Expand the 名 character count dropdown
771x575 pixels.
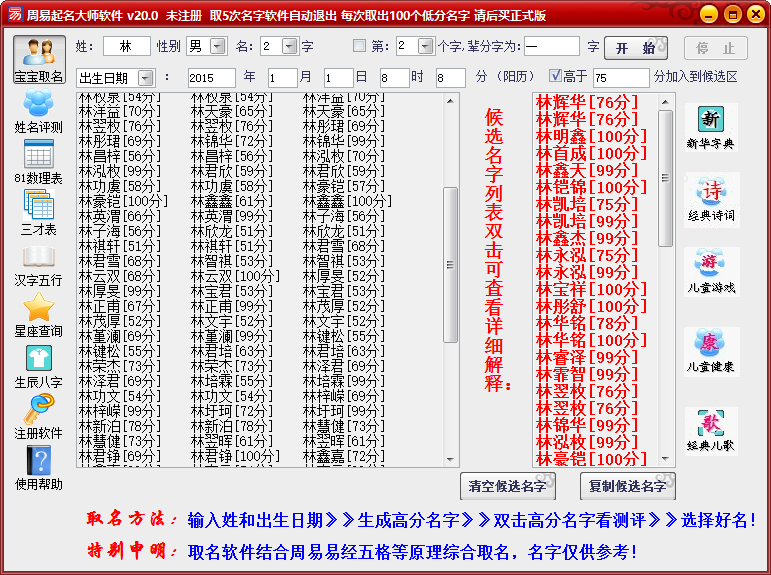point(289,47)
